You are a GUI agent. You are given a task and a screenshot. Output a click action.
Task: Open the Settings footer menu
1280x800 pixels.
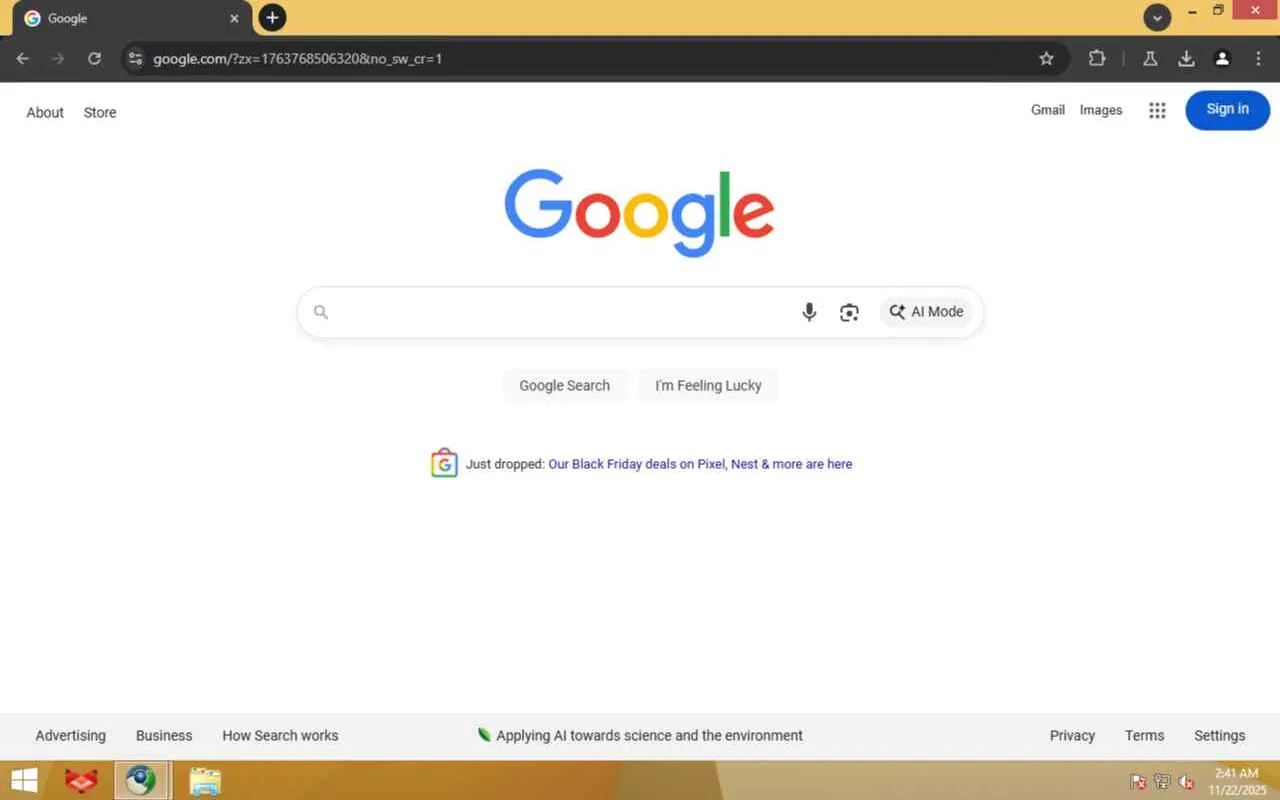point(1219,735)
